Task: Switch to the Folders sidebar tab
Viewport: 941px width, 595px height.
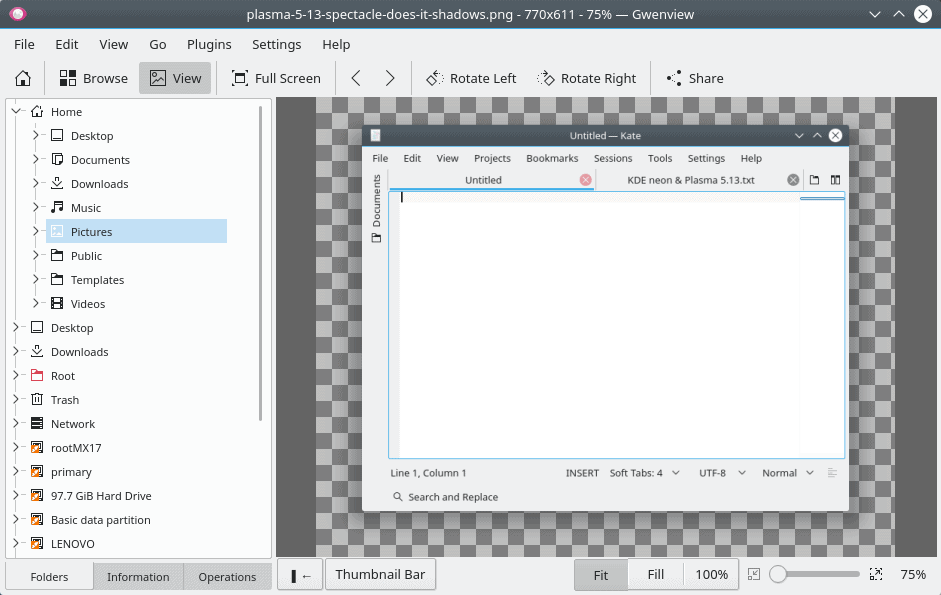Action: coord(49,576)
